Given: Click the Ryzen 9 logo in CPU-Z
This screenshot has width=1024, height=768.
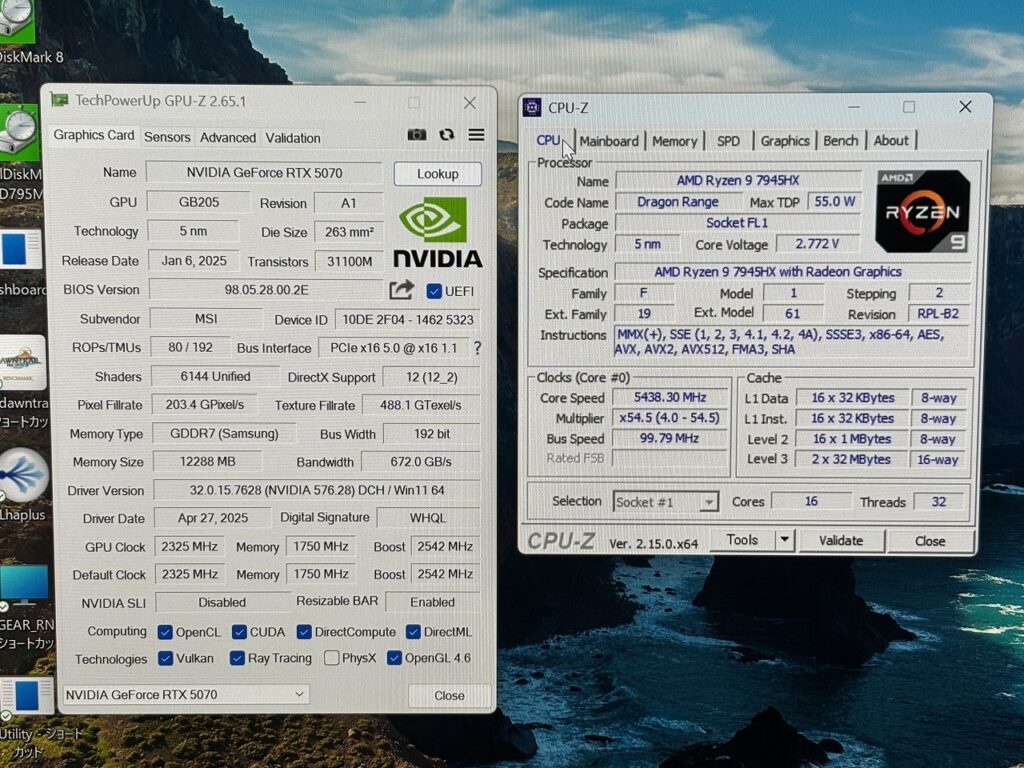Looking at the screenshot, I should click(922, 211).
